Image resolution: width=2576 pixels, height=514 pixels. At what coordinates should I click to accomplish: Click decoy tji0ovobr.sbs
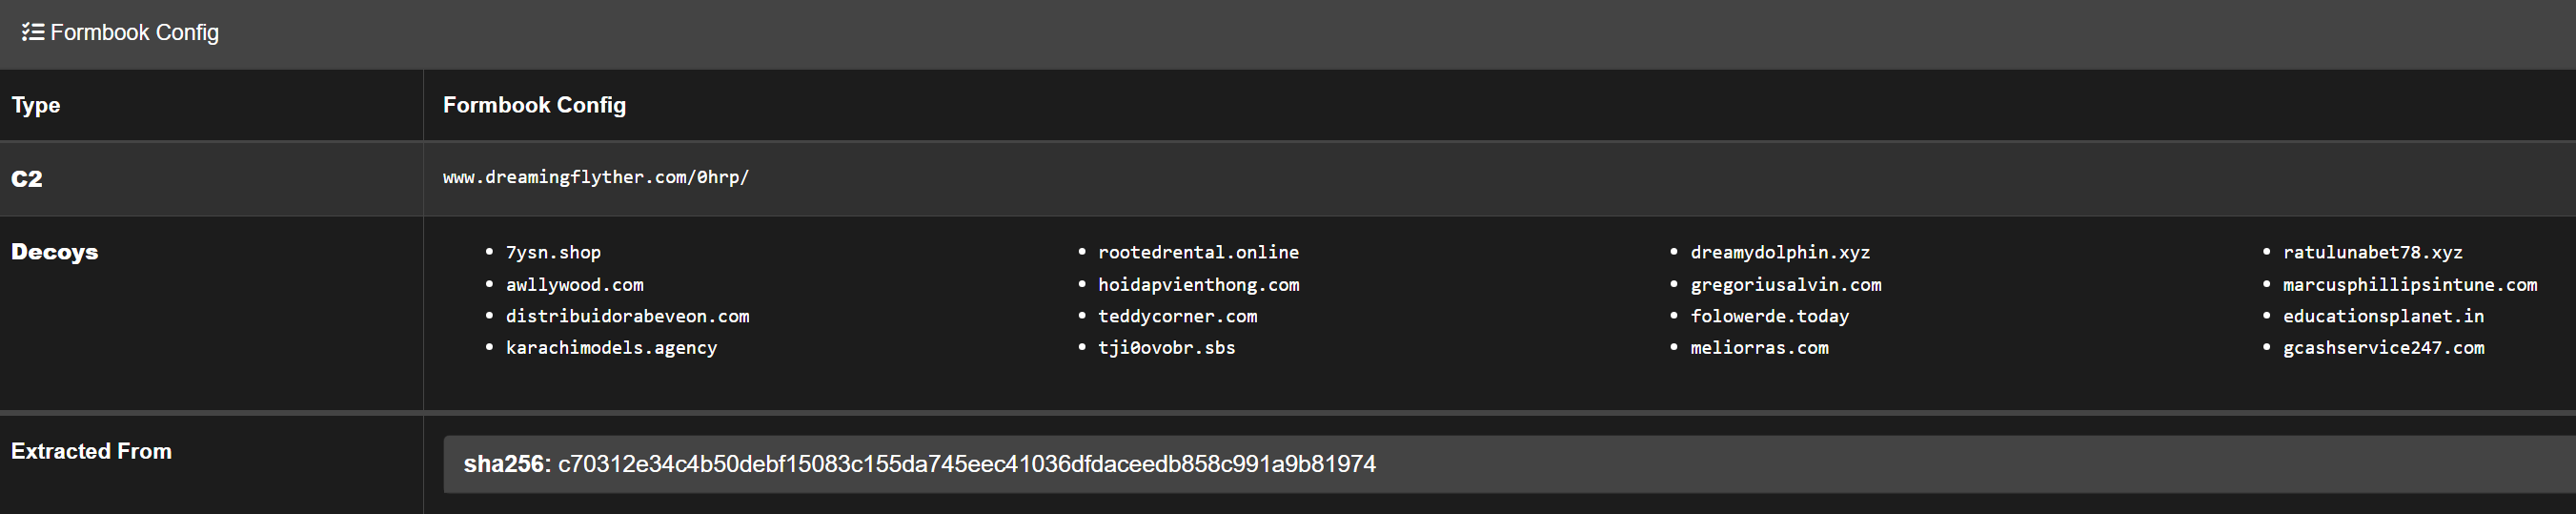1166,348
